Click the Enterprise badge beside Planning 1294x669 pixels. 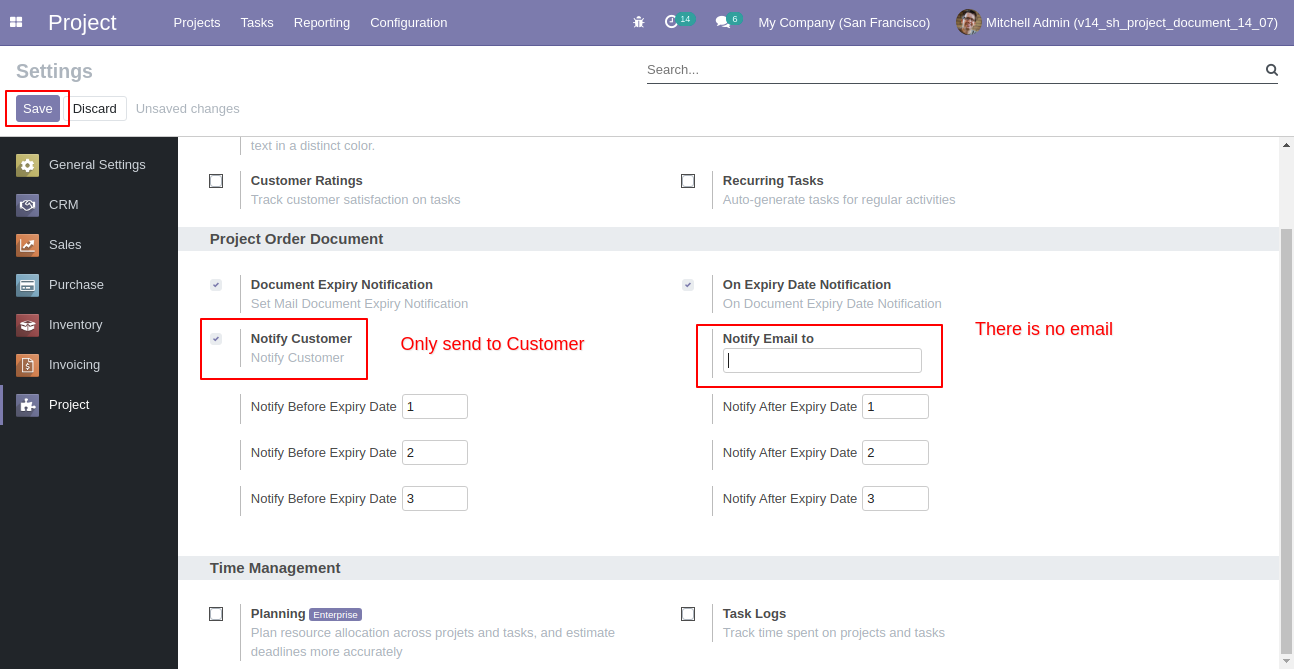(335, 615)
